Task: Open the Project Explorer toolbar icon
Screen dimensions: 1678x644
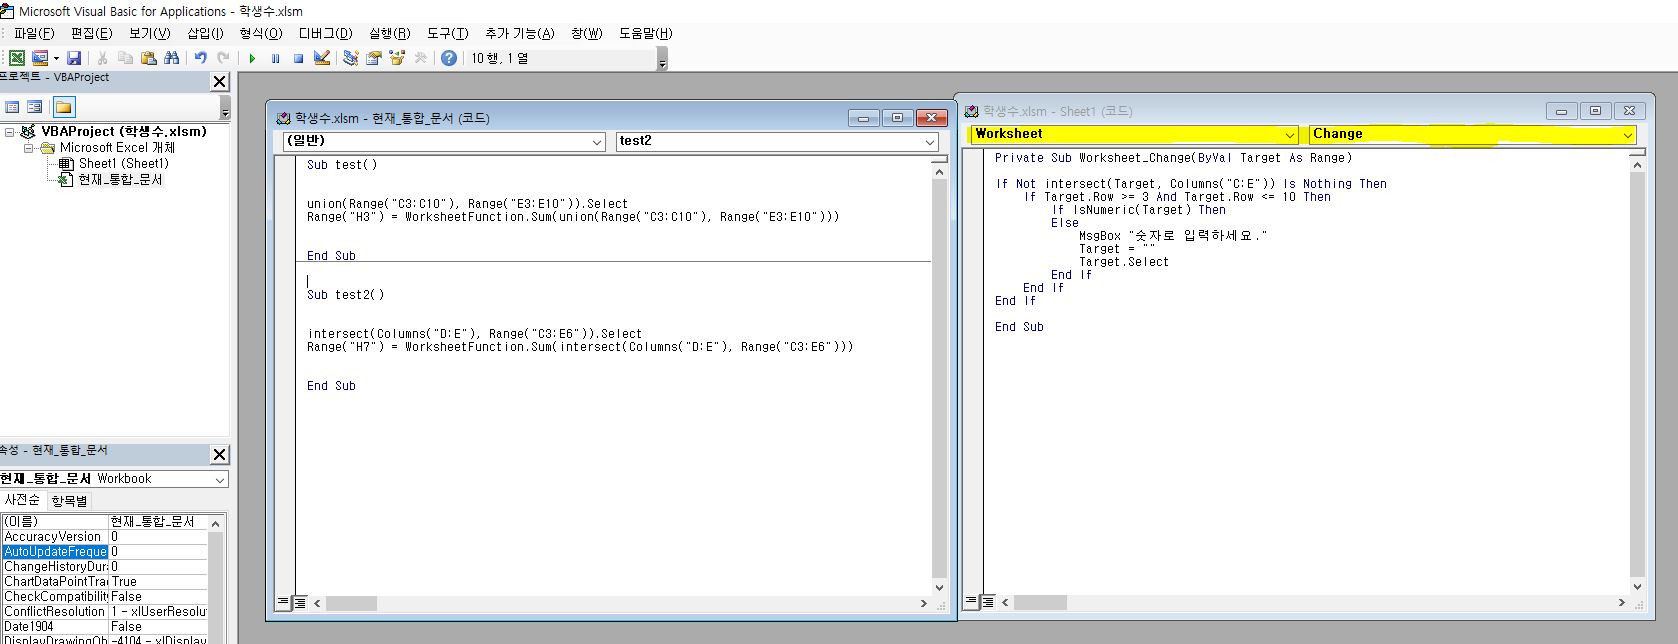Action: [351, 58]
